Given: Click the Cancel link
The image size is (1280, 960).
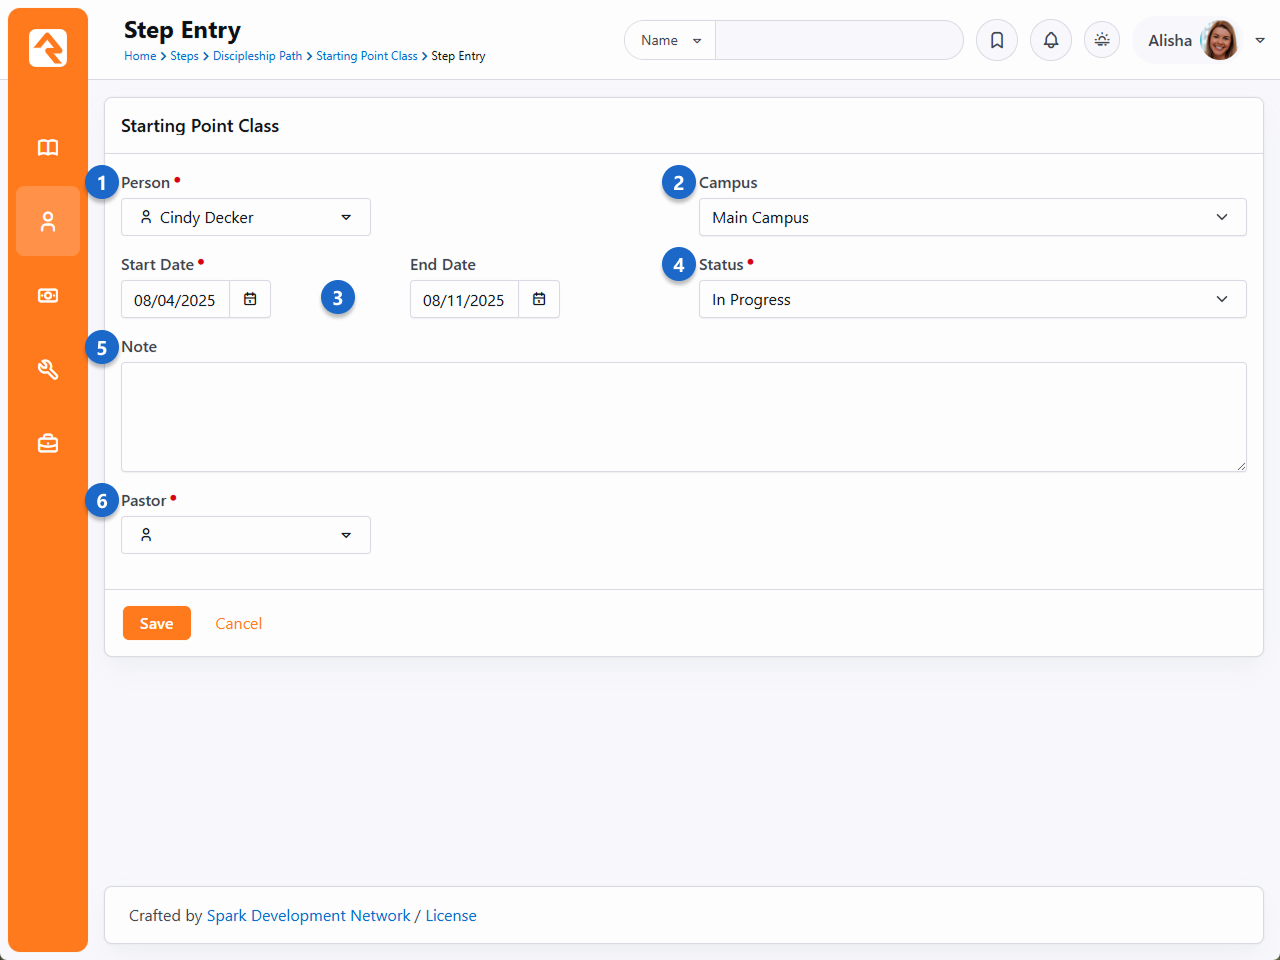Looking at the screenshot, I should (238, 623).
